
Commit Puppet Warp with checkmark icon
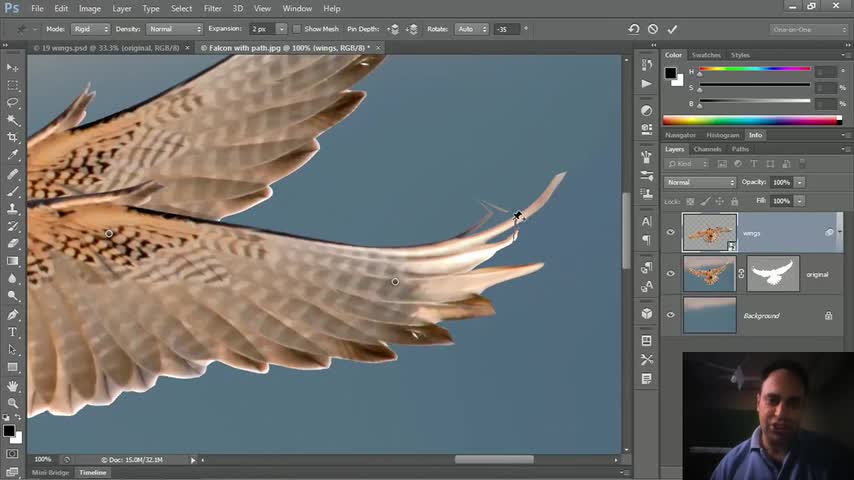pyautogui.click(x=672, y=29)
